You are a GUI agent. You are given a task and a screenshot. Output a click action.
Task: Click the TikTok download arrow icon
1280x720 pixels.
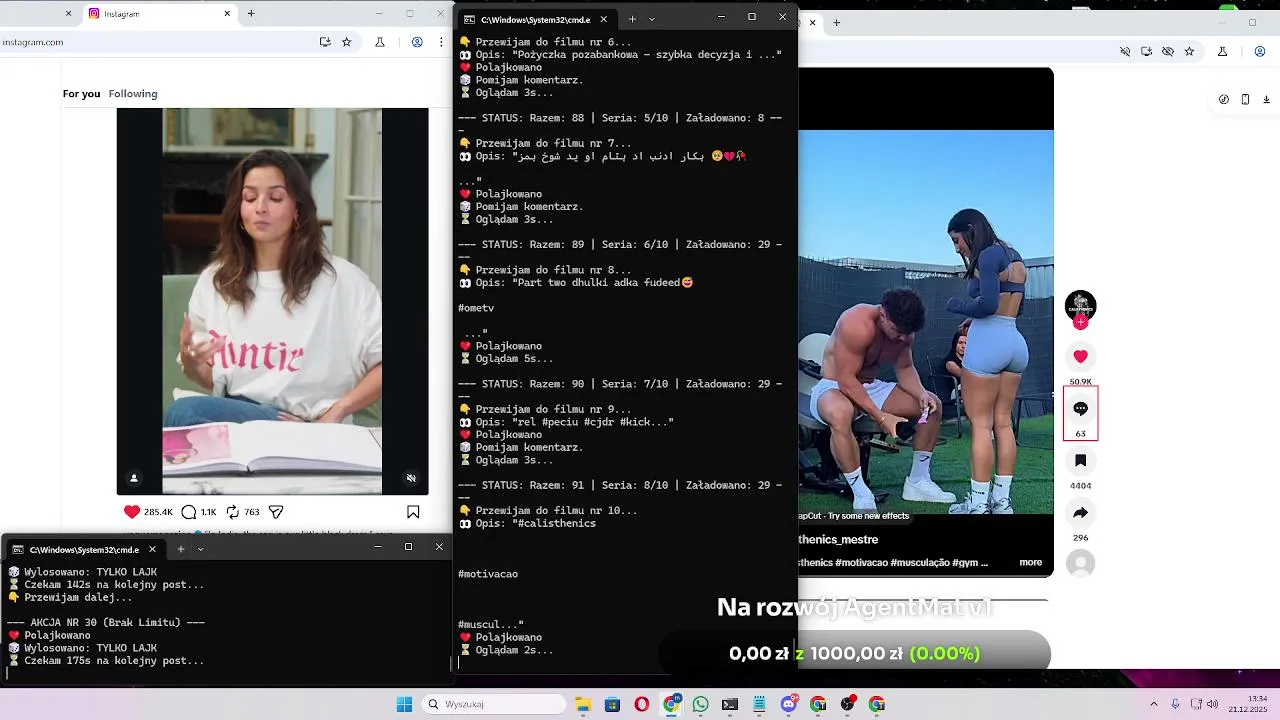tap(1267, 99)
